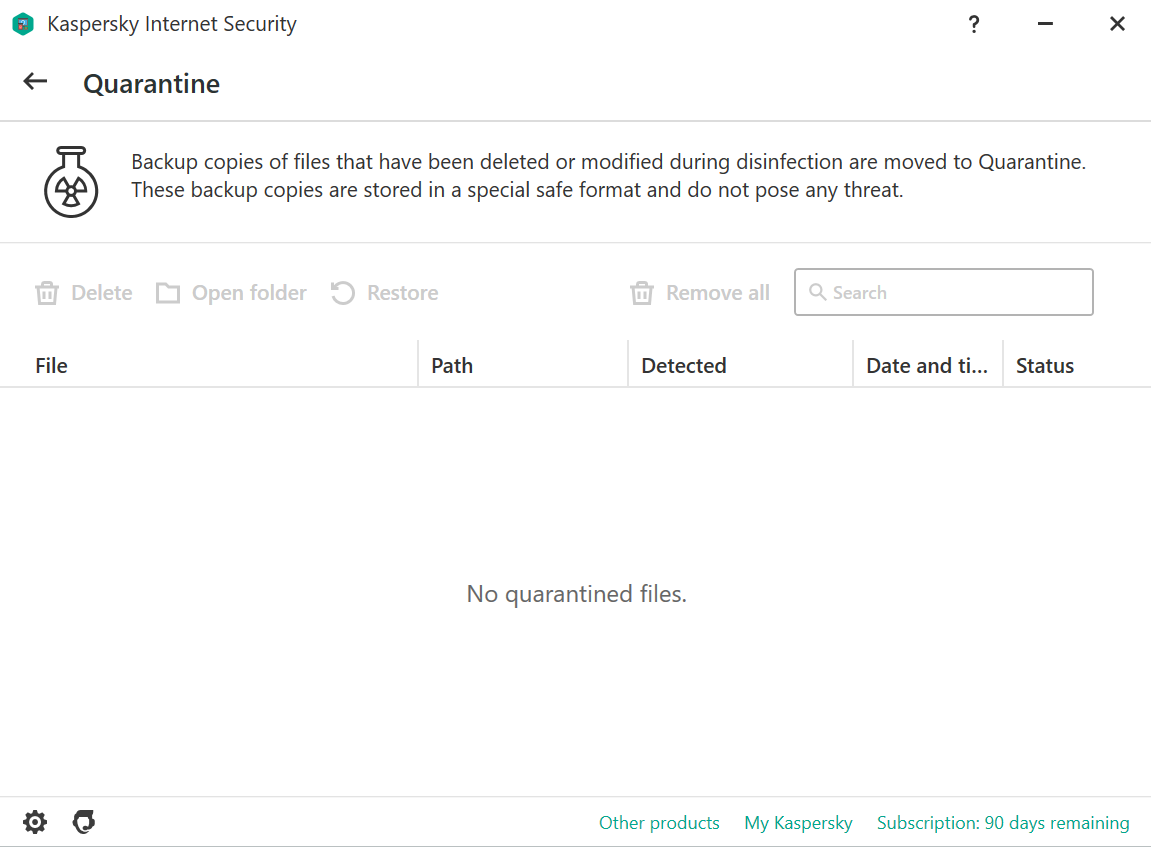Click the Open folder icon
The height and width of the screenshot is (847, 1151).
[x=168, y=293]
